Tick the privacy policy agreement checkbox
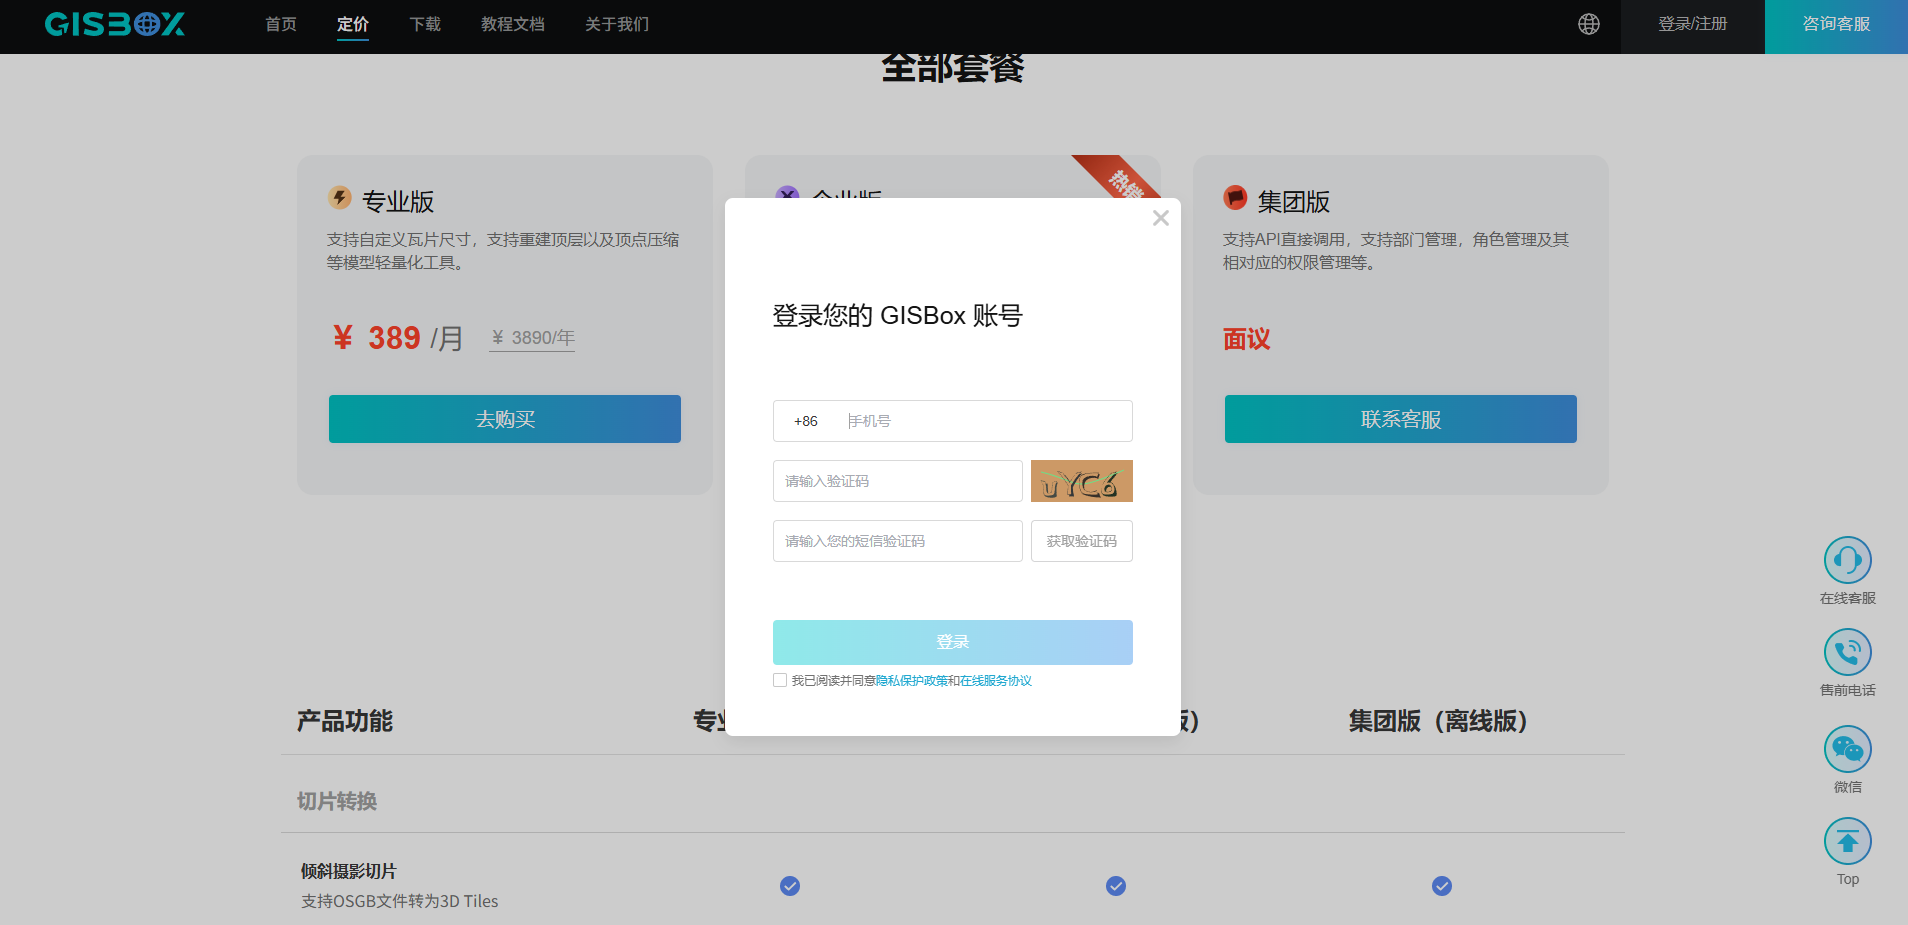Screen dimensions: 1908x925 (780, 680)
